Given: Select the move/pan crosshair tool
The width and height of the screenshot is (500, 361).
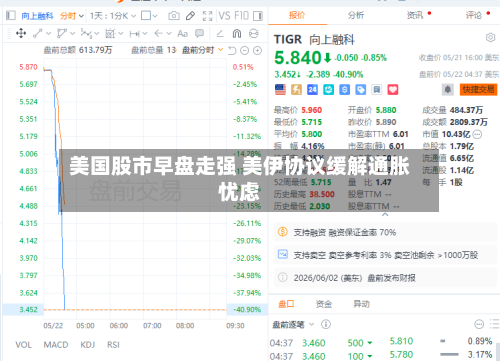Looking at the screenshot, I should [x=21, y=33].
